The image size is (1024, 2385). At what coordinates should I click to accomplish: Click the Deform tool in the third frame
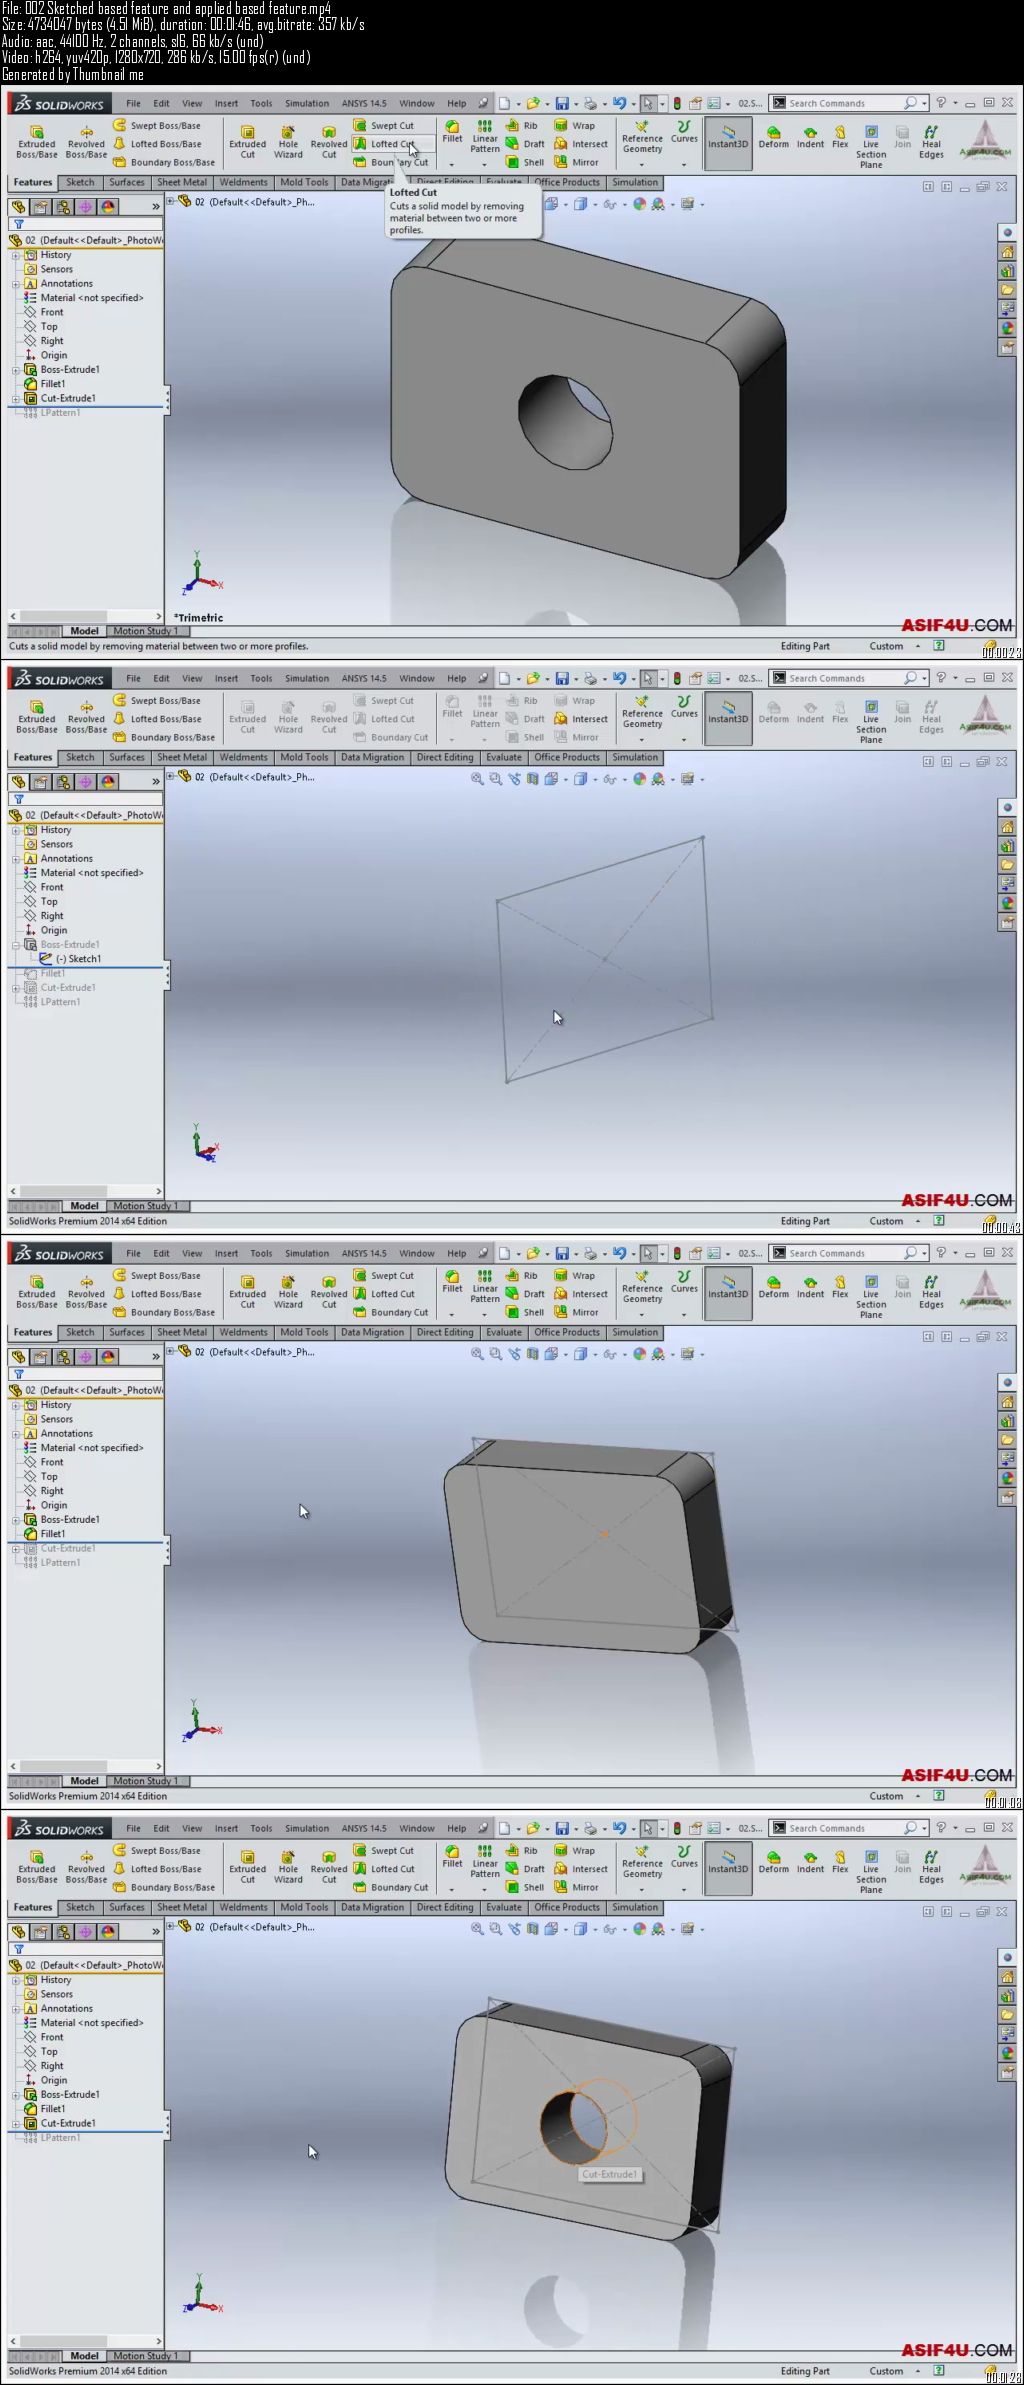tap(773, 1286)
